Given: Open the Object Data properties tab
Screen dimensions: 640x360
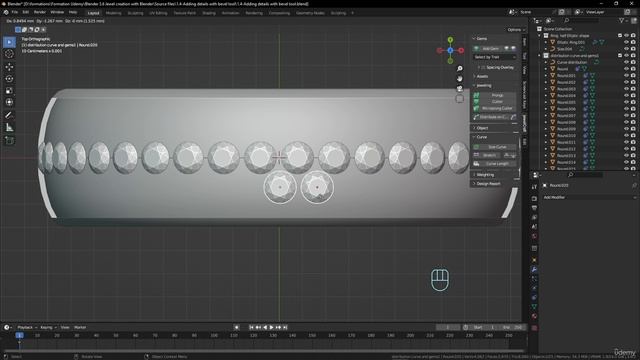Looking at the screenshot, I should tap(534, 307).
